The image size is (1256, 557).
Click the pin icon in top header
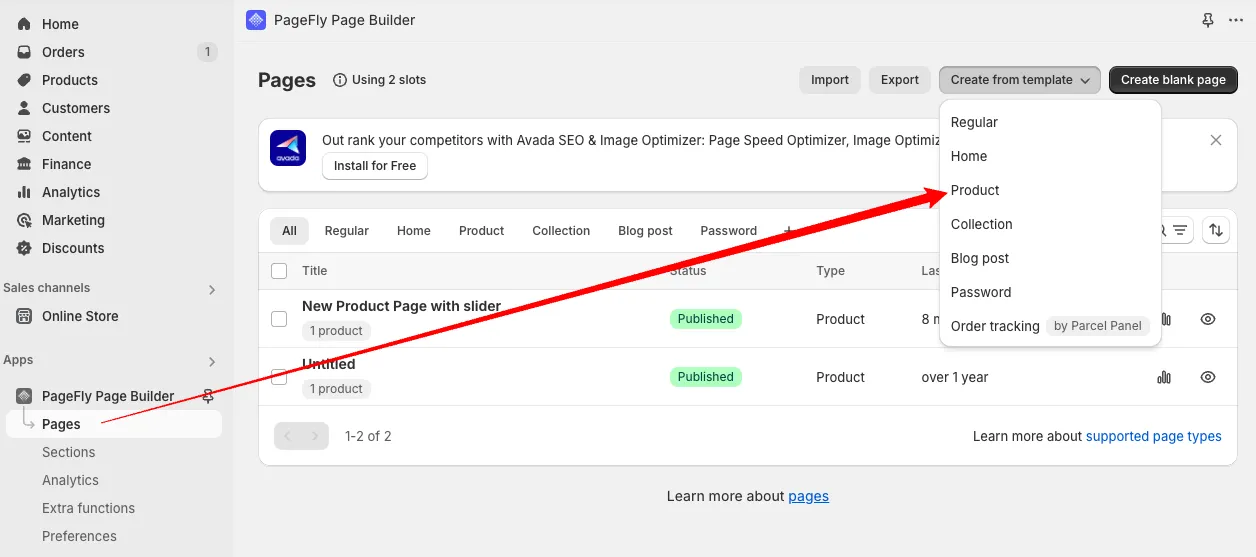pyautogui.click(x=1208, y=20)
